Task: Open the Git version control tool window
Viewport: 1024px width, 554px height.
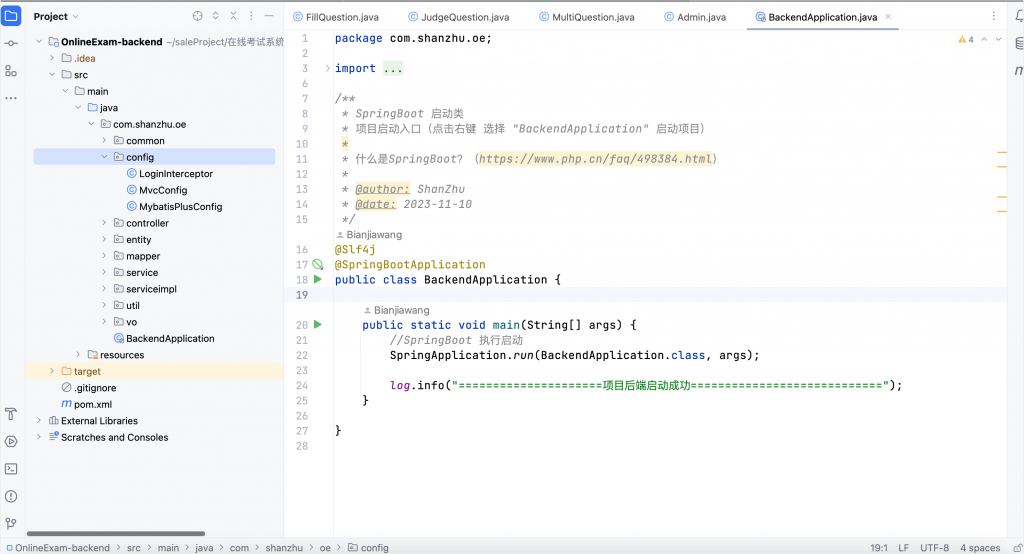Action: [11, 522]
